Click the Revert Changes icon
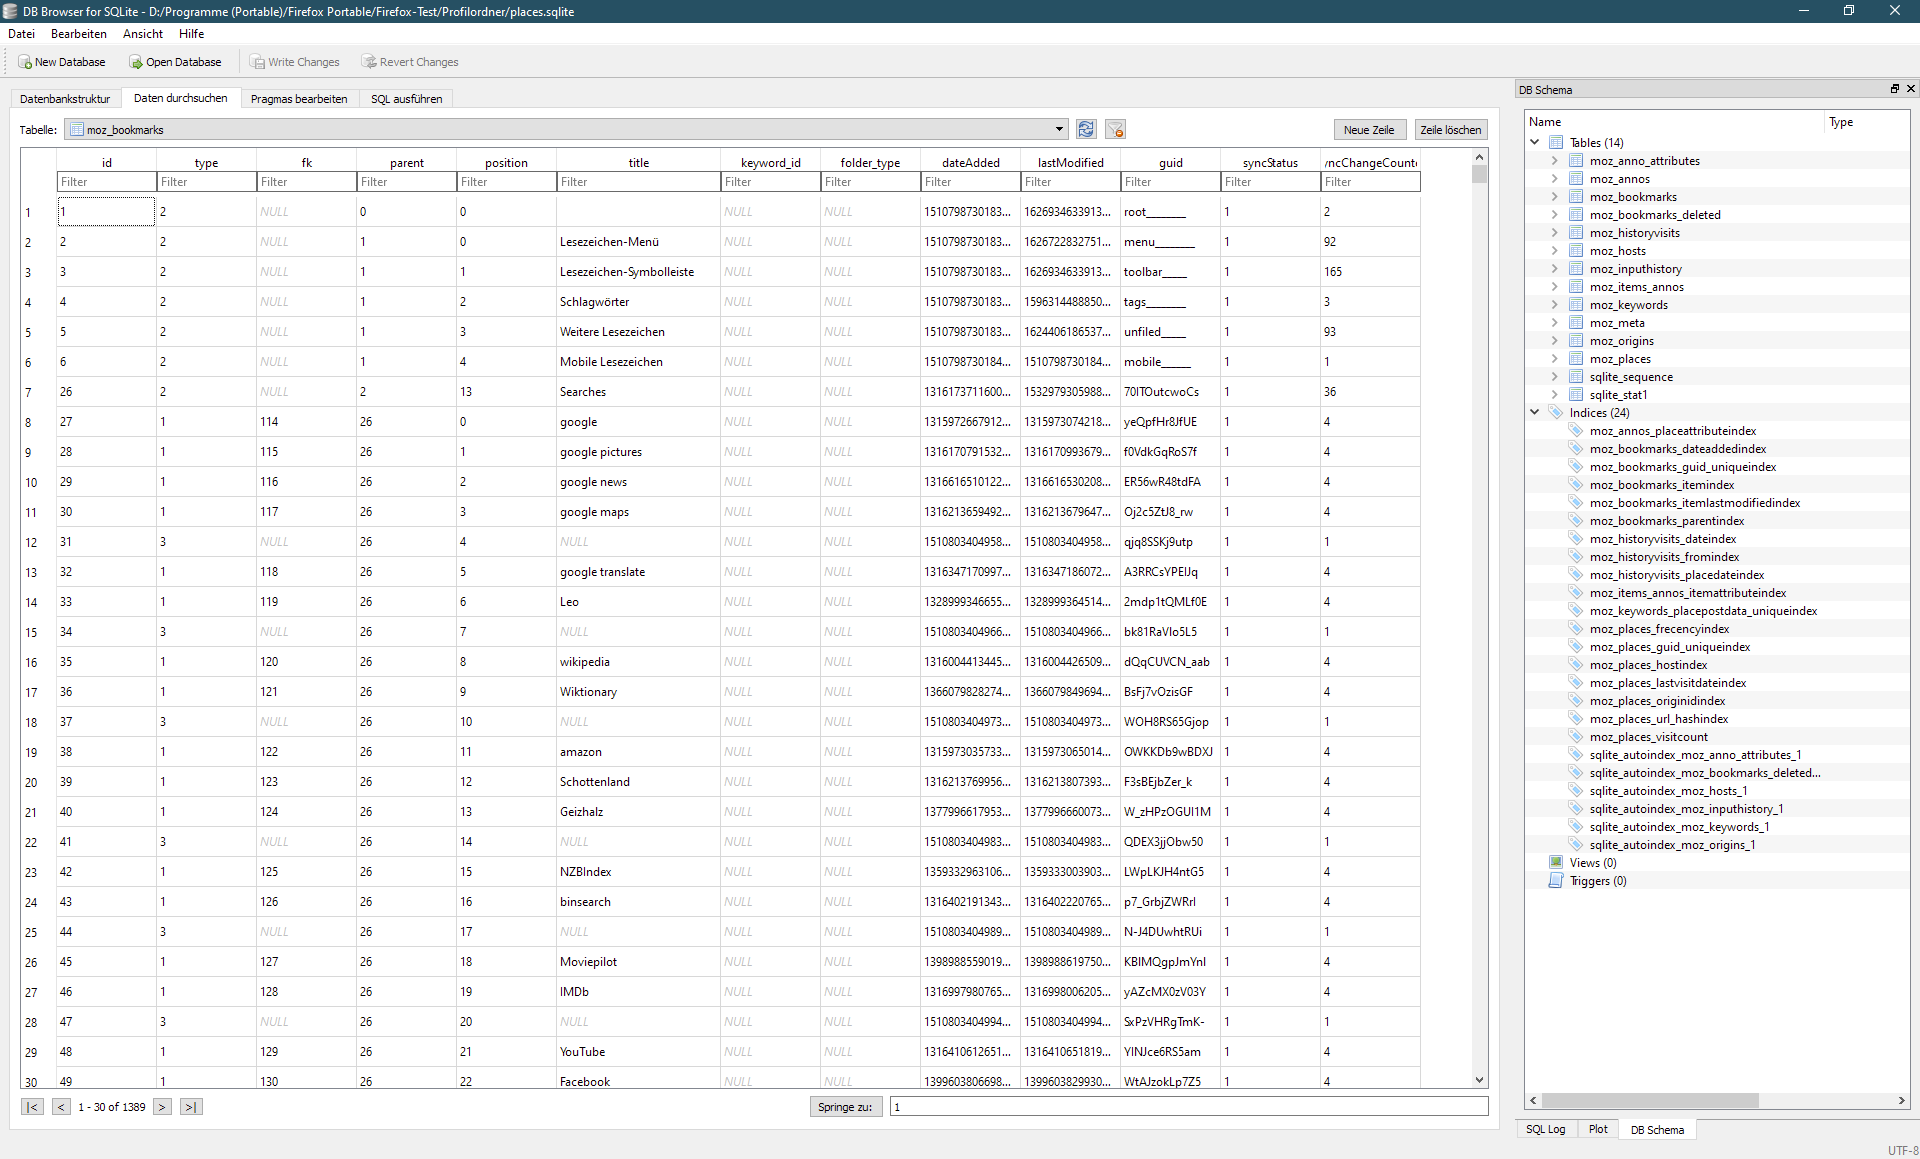Viewport: 1920px width, 1159px height. pos(369,62)
